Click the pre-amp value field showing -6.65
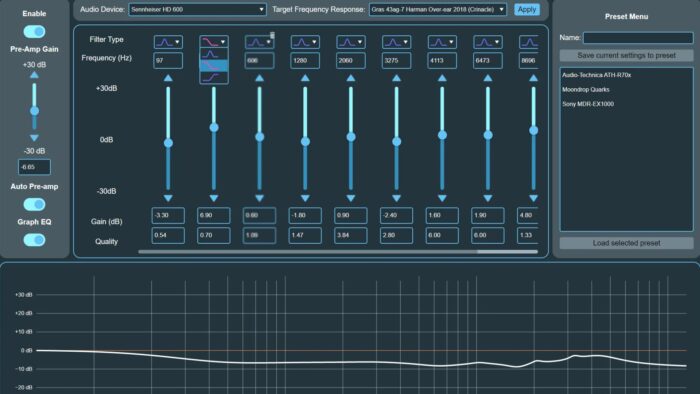 [x=34, y=167]
